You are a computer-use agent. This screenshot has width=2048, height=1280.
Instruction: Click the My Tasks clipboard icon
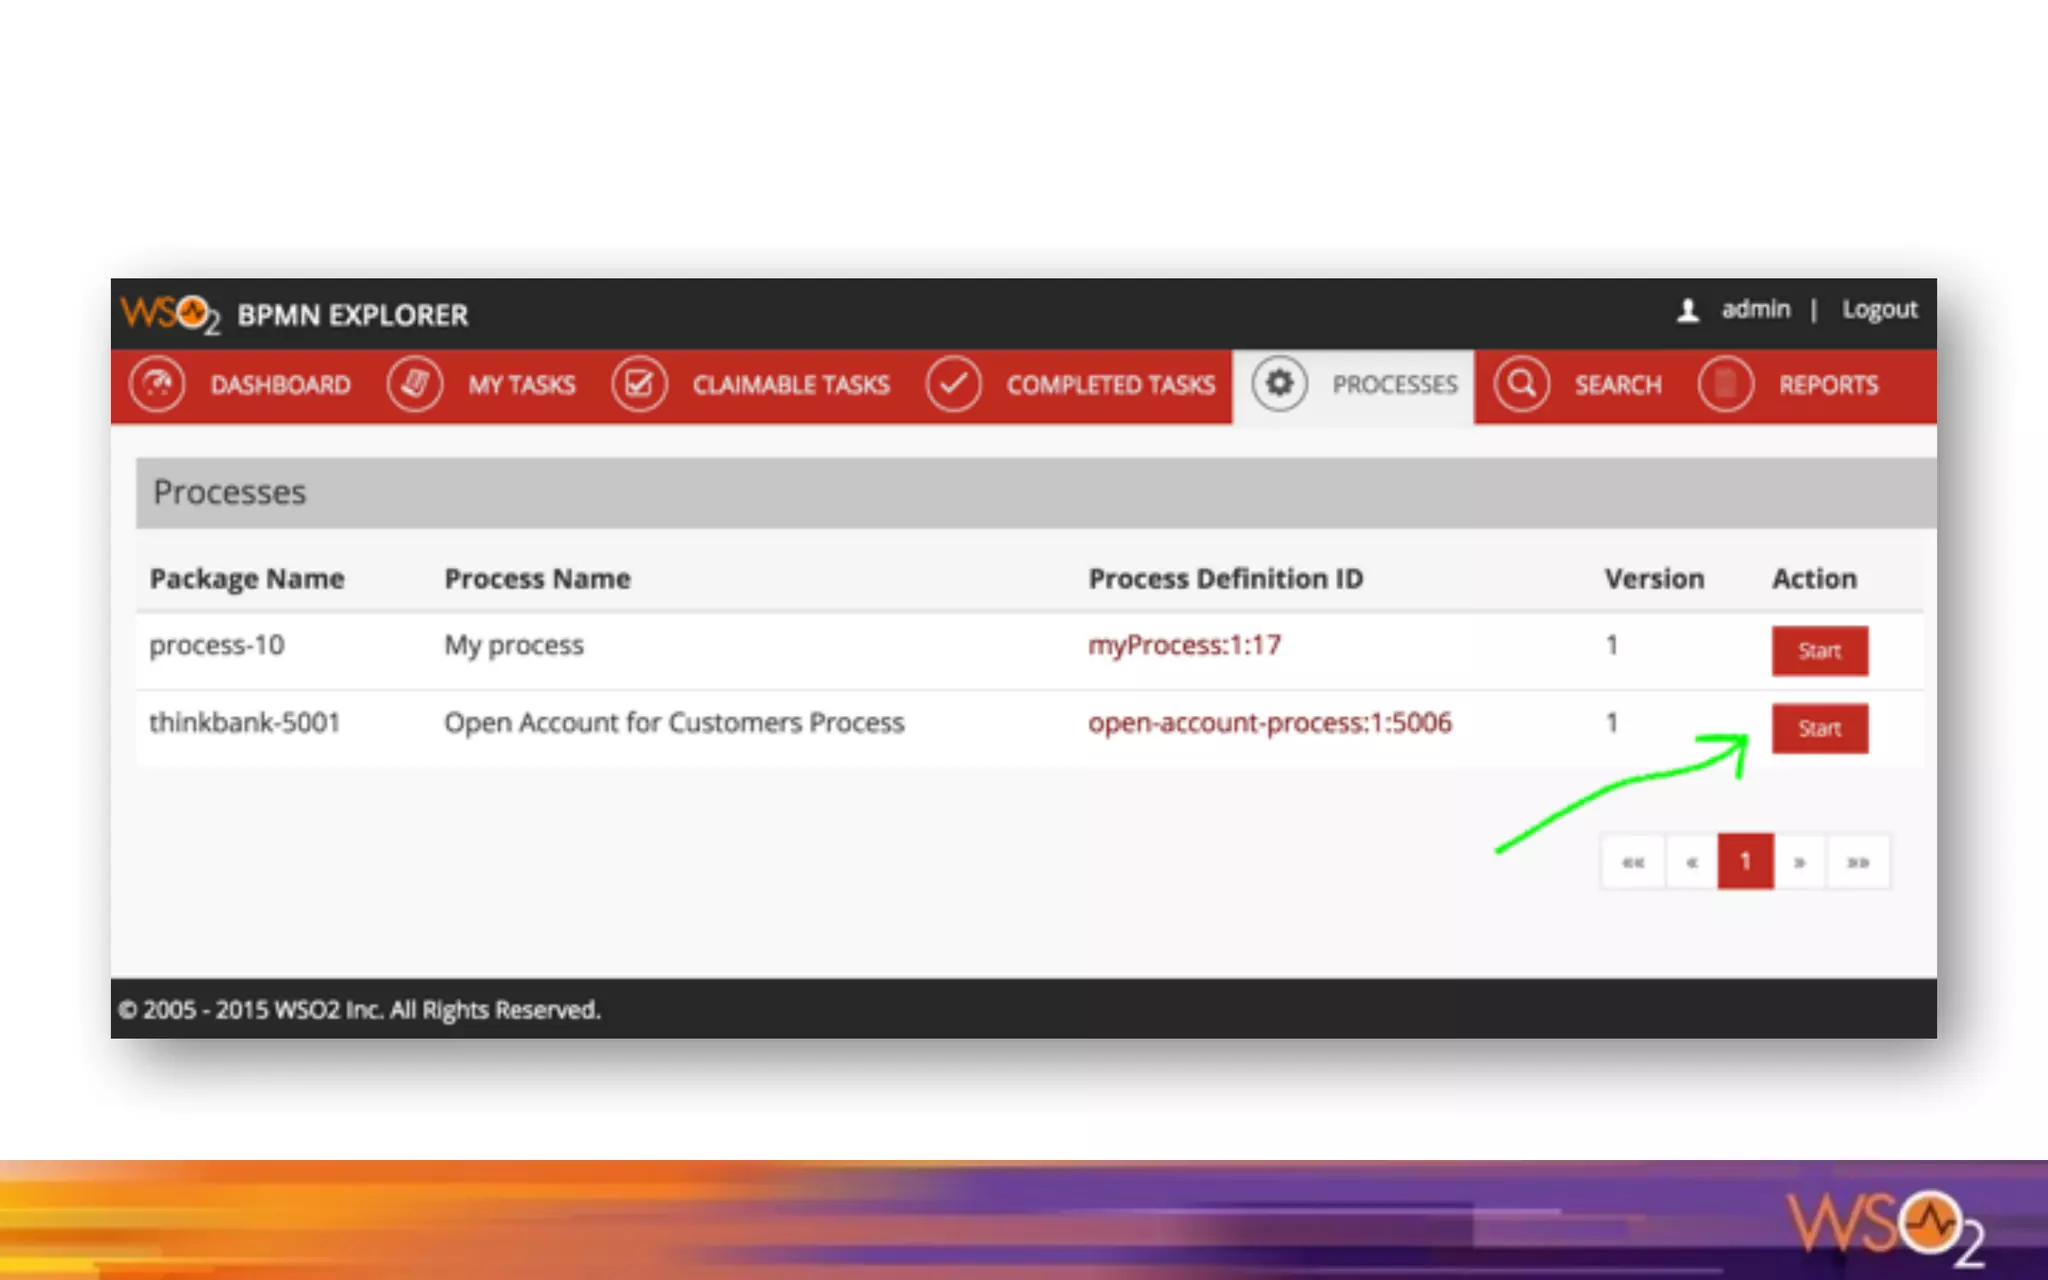tap(415, 385)
